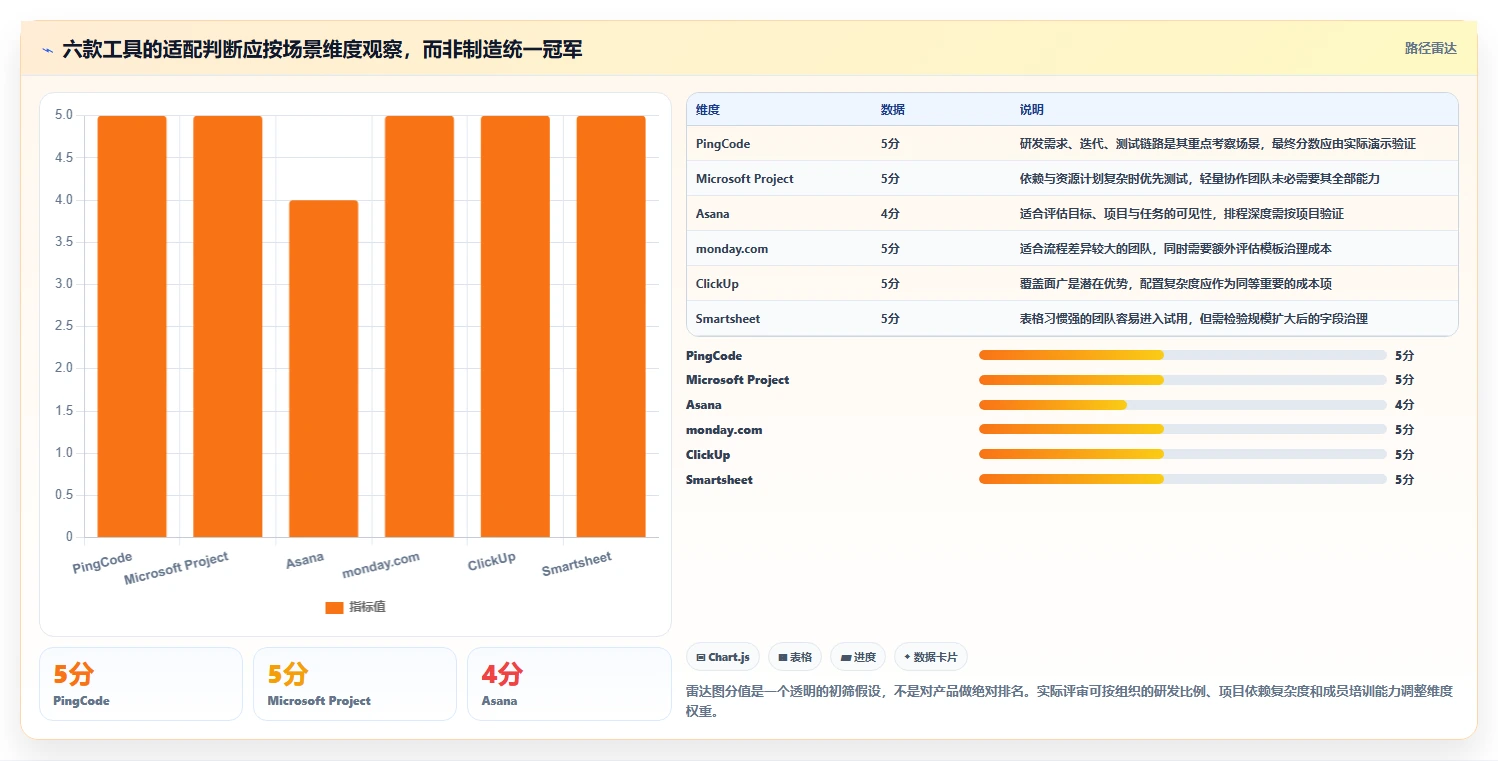Click the PingCode bar in the chart
Screen dimensions: 1498x761
132,327
